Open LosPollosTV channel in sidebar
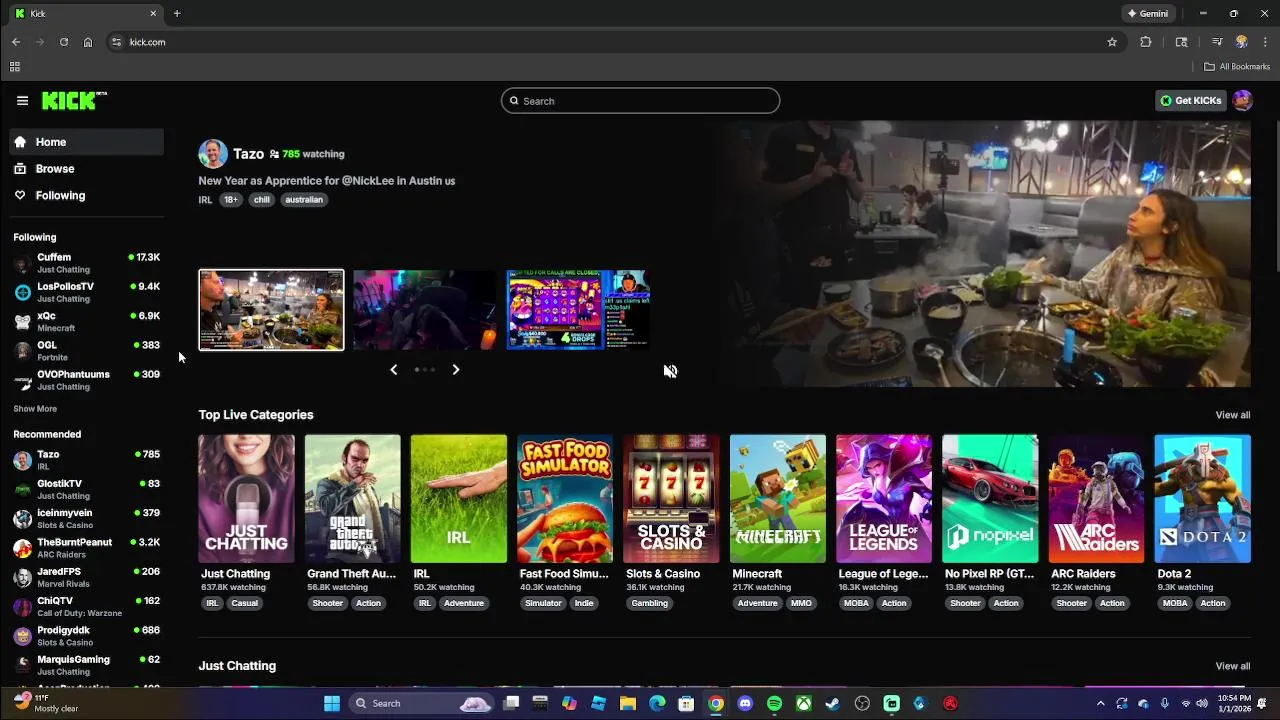 (86, 292)
